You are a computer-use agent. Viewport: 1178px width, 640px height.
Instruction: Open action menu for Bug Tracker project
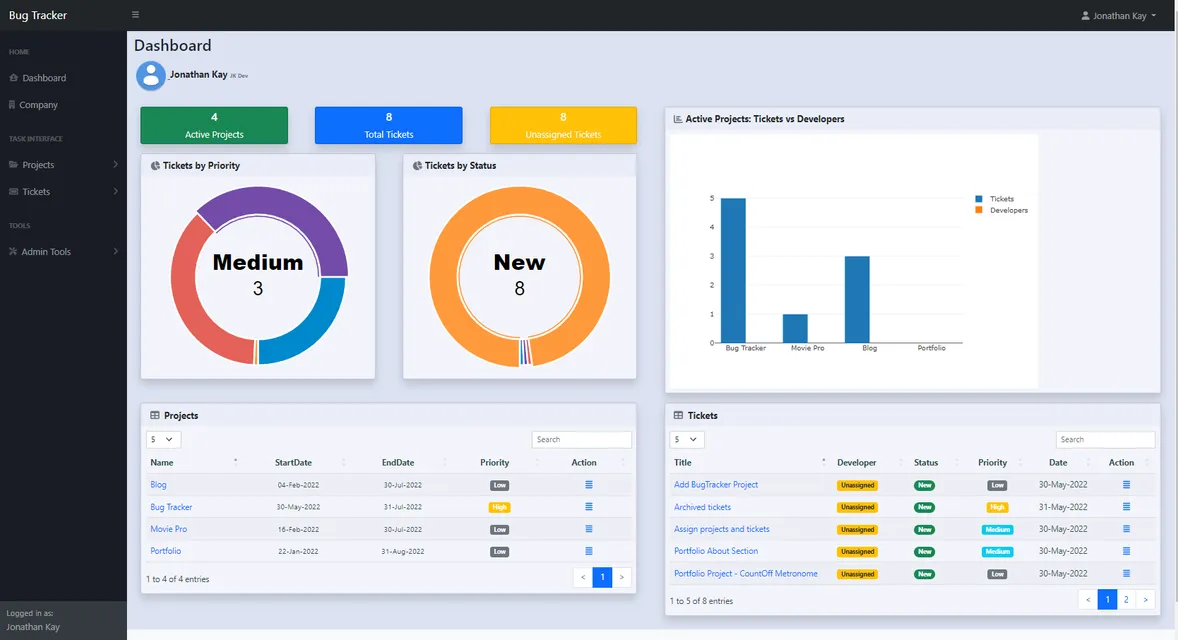tap(589, 507)
